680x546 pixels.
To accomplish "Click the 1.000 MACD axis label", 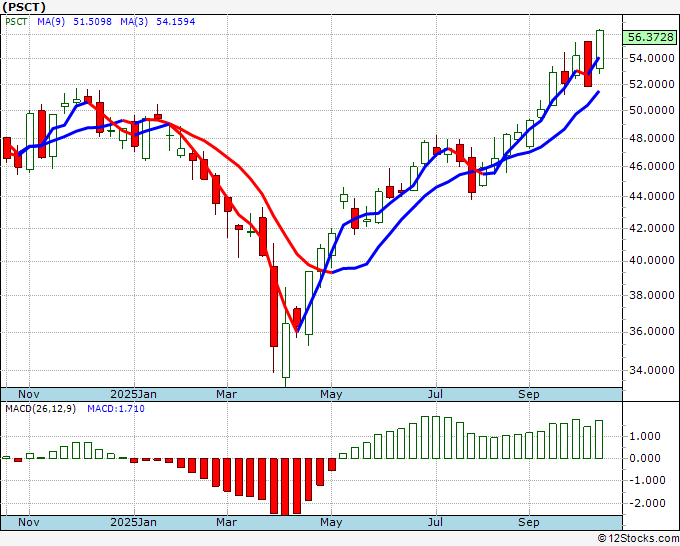I will pos(647,436).
